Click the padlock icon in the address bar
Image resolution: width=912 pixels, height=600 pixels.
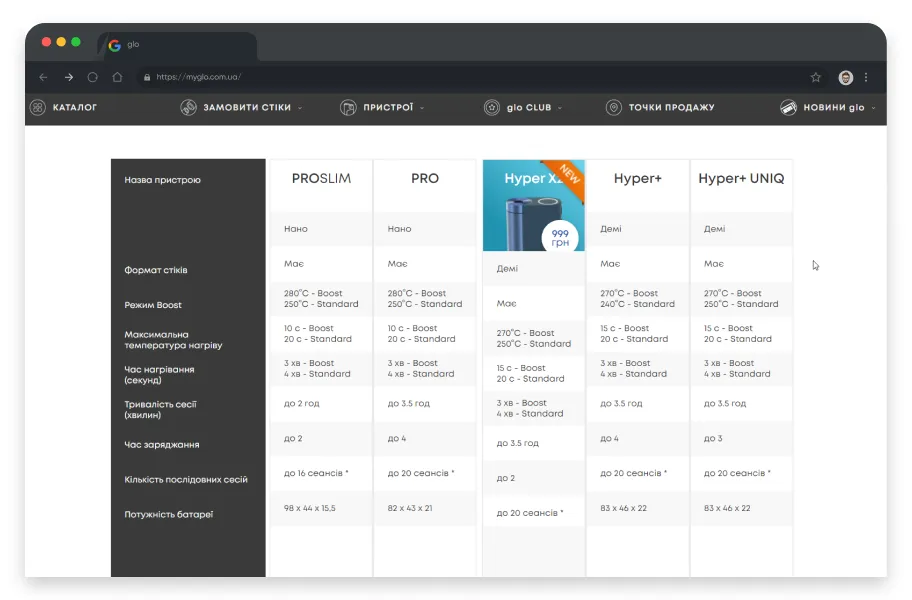click(x=147, y=77)
